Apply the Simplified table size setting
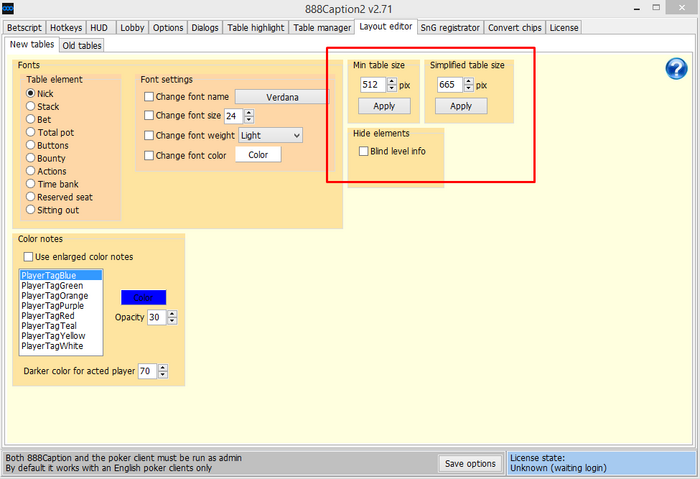The width and height of the screenshot is (700, 479). (461, 106)
